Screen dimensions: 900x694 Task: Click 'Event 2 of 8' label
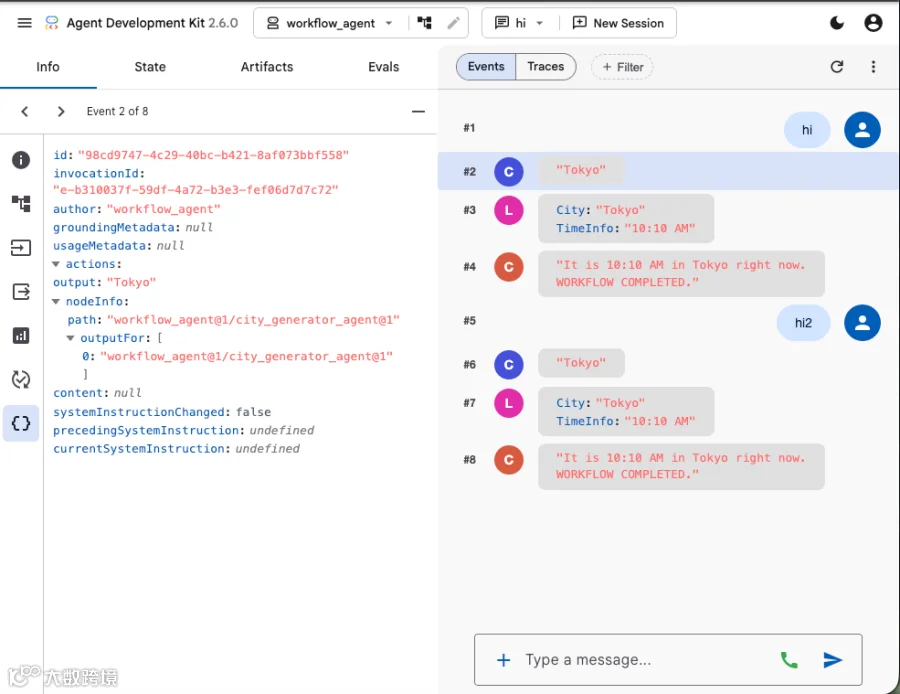pyautogui.click(x=117, y=111)
